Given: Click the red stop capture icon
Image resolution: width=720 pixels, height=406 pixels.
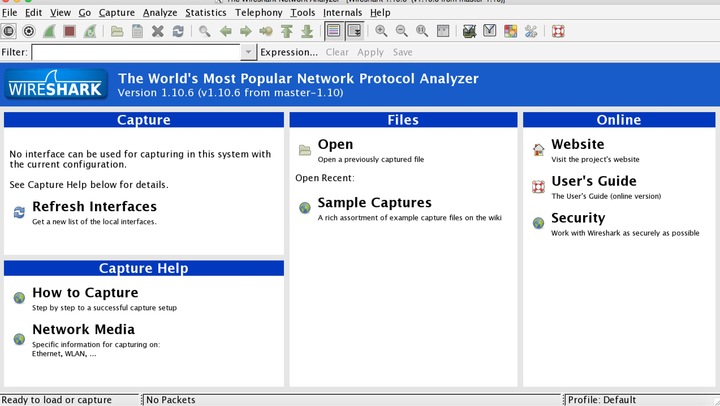Looking at the screenshot, I should [69, 31].
